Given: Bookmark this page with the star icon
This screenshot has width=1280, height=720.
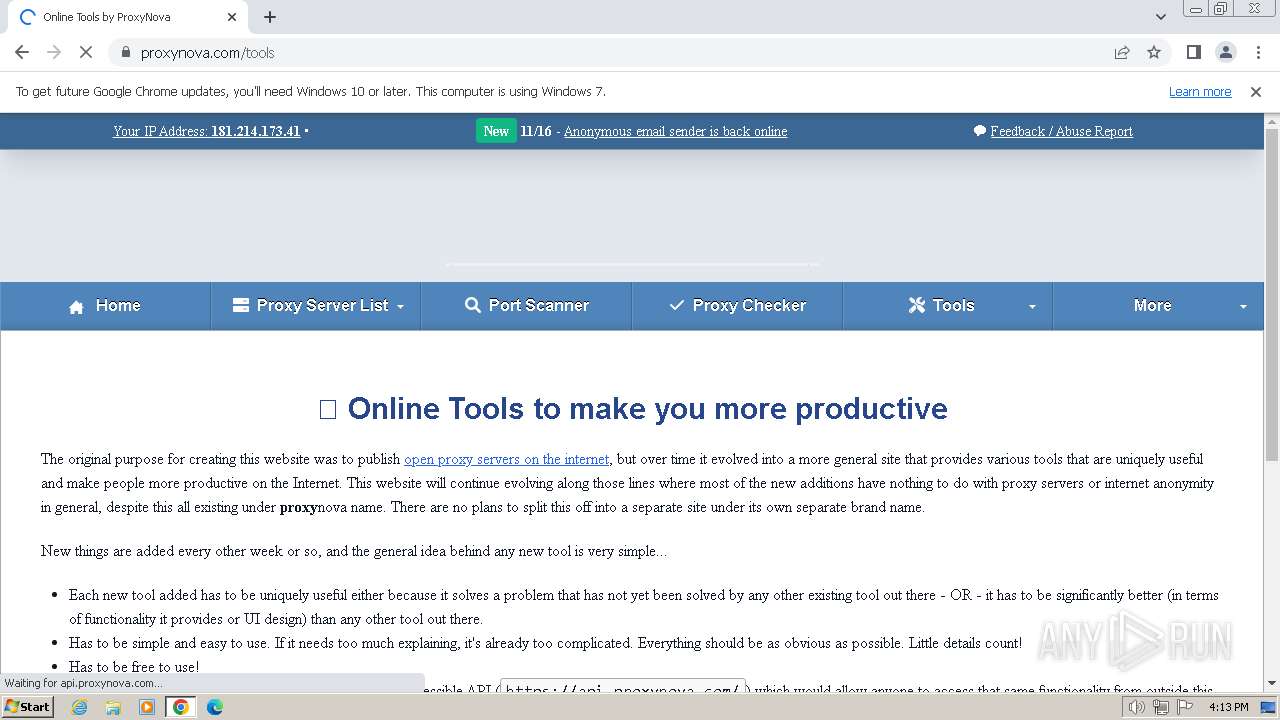Looking at the screenshot, I should [x=1154, y=53].
